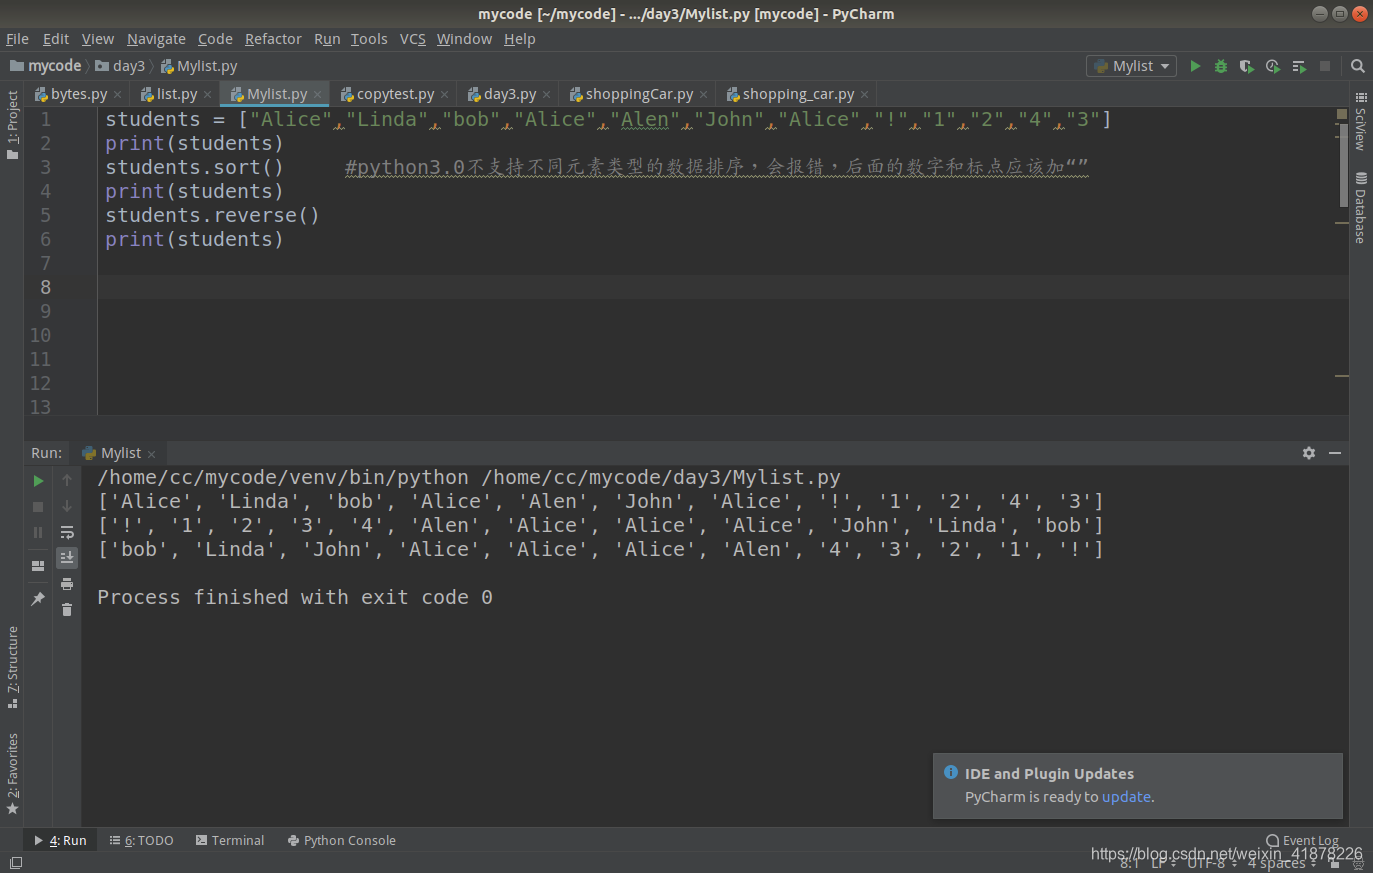Run with coverage using the shield icon
This screenshot has height=873, width=1373.
coord(1246,66)
